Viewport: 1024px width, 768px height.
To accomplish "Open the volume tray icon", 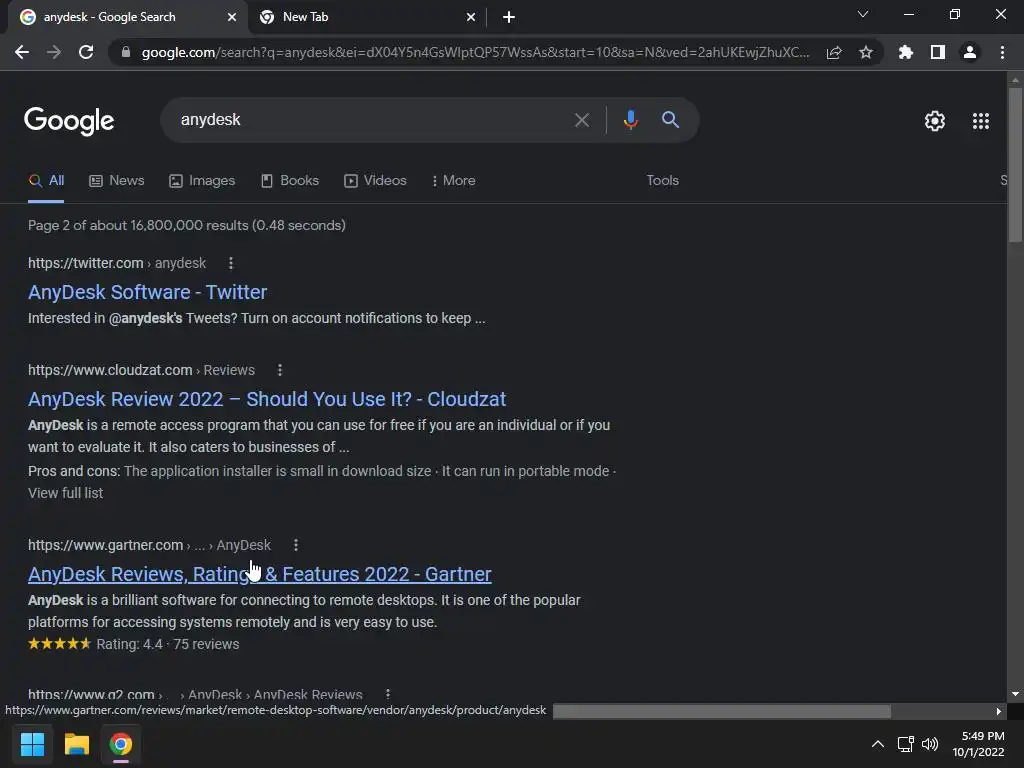I will [929, 744].
